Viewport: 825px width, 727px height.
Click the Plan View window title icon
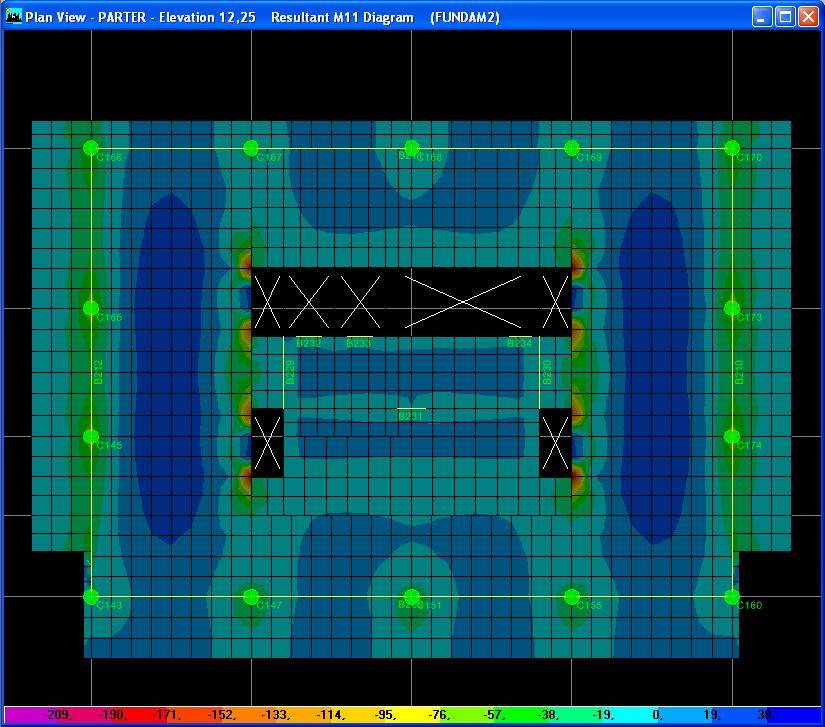point(14,17)
